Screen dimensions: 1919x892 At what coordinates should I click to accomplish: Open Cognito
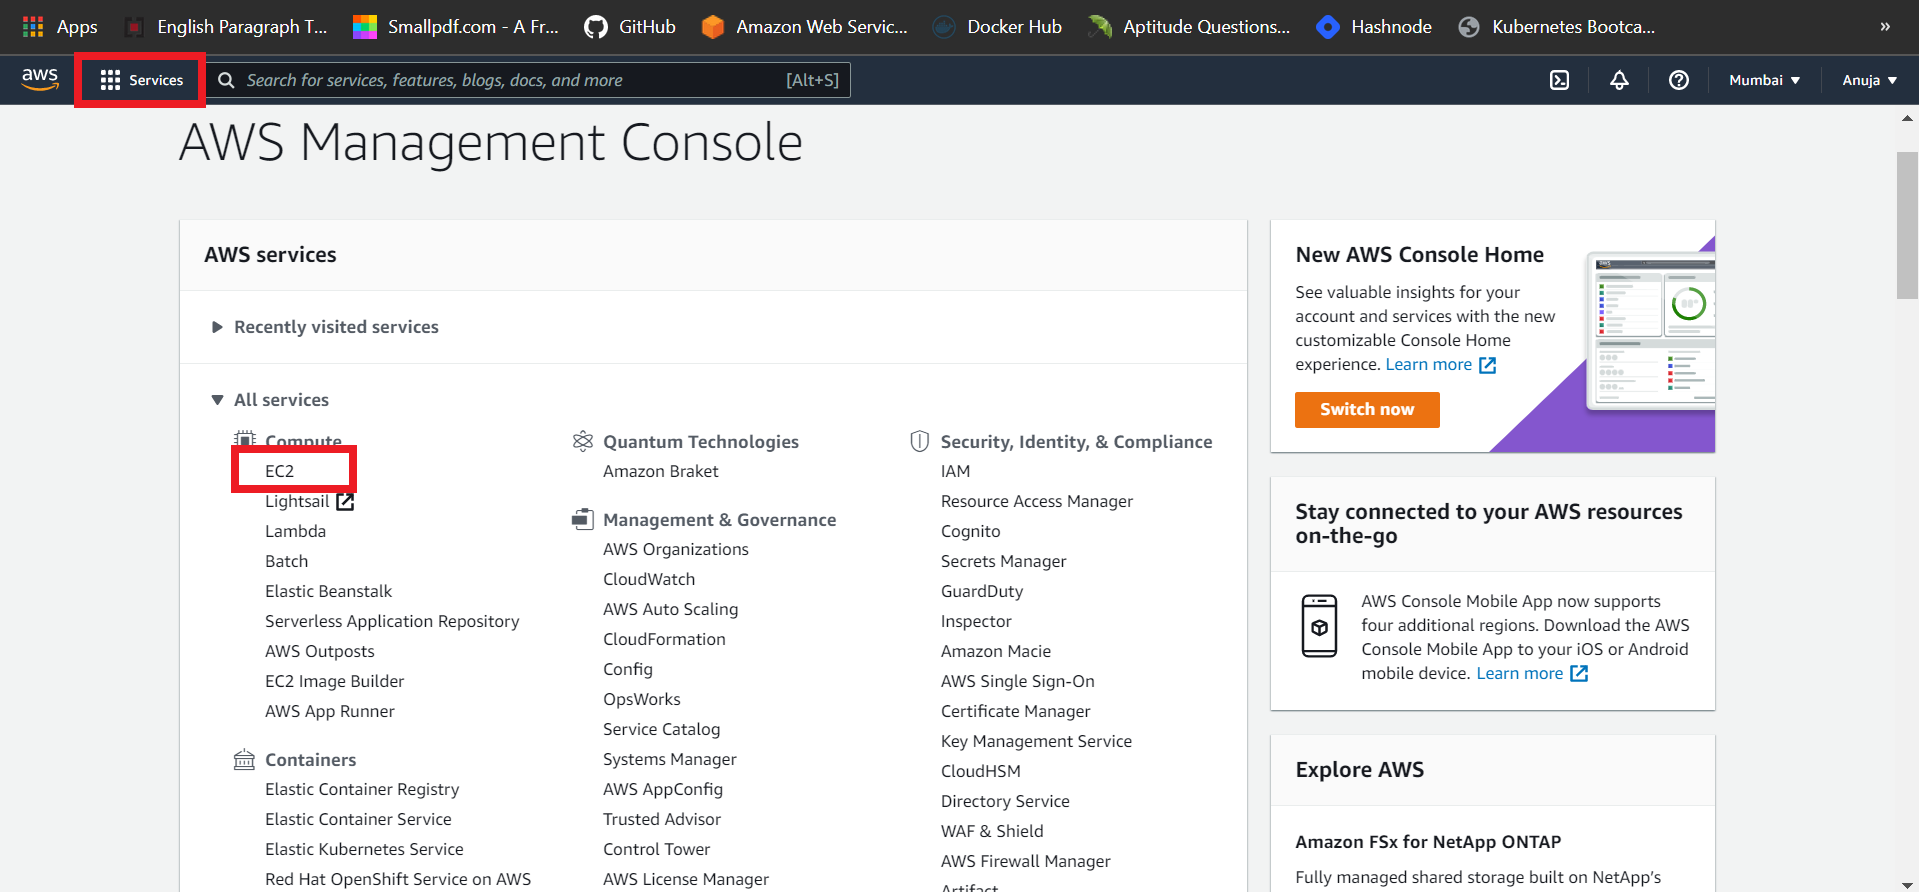970,531
